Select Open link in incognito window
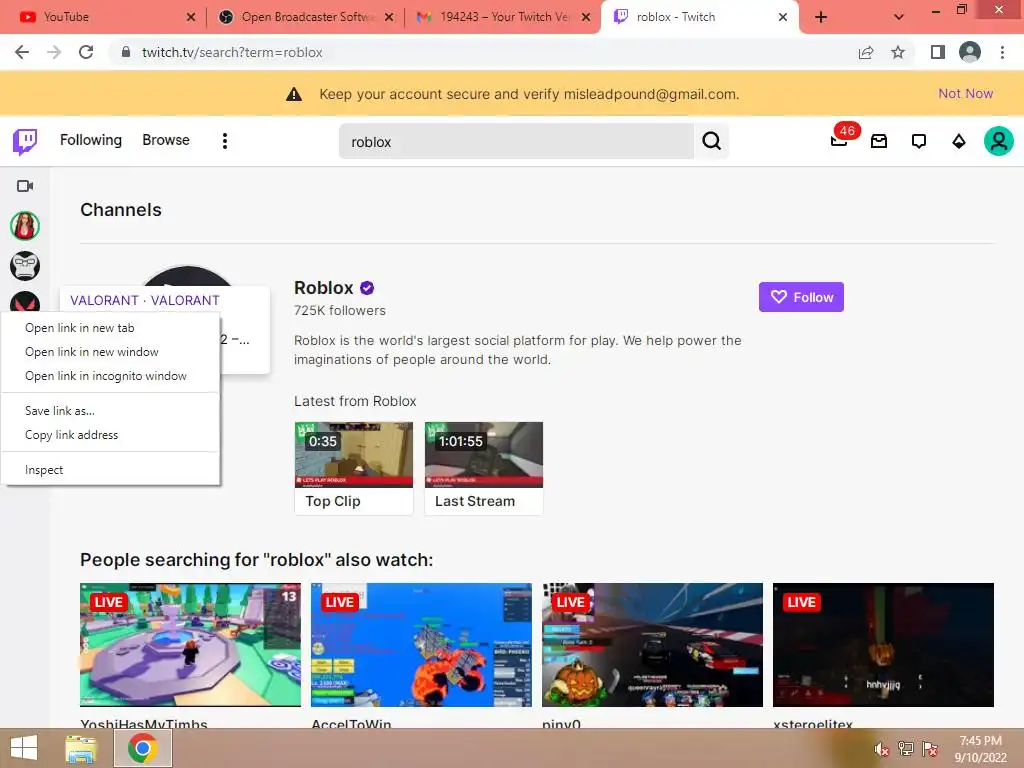The width and height of the screenshot is (1024, 768). [110, 376]
